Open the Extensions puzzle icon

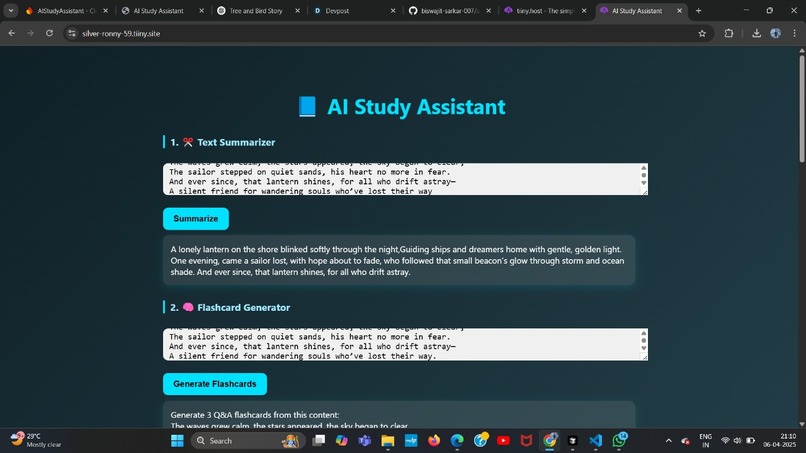(728, 33)
